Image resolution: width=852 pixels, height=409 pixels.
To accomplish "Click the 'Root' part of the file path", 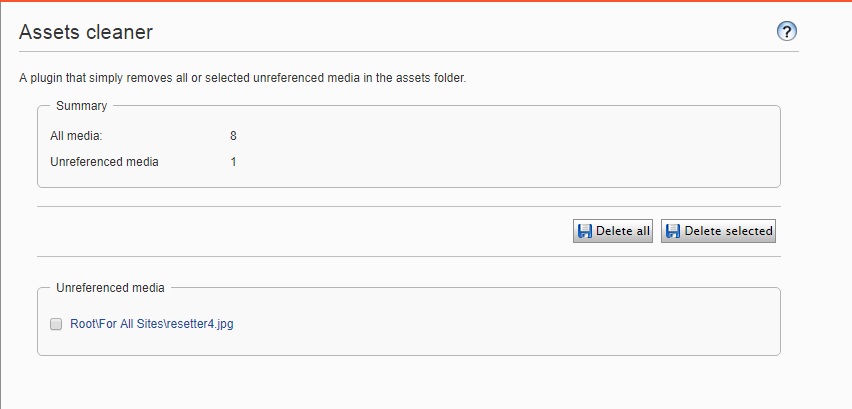I will pyautogui.click(x=81, y=324).
